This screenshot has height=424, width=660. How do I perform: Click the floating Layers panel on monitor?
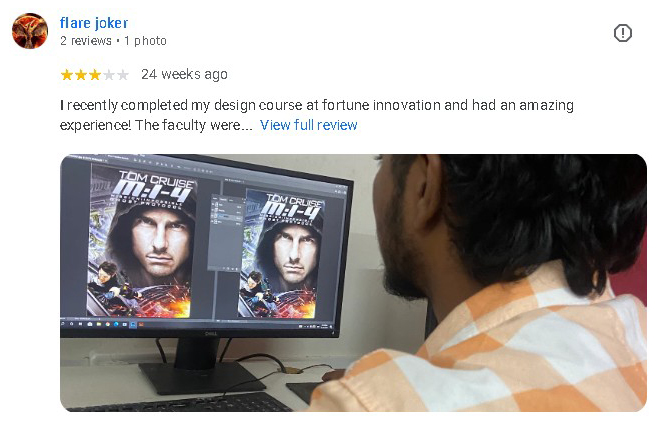coord(227,232)
